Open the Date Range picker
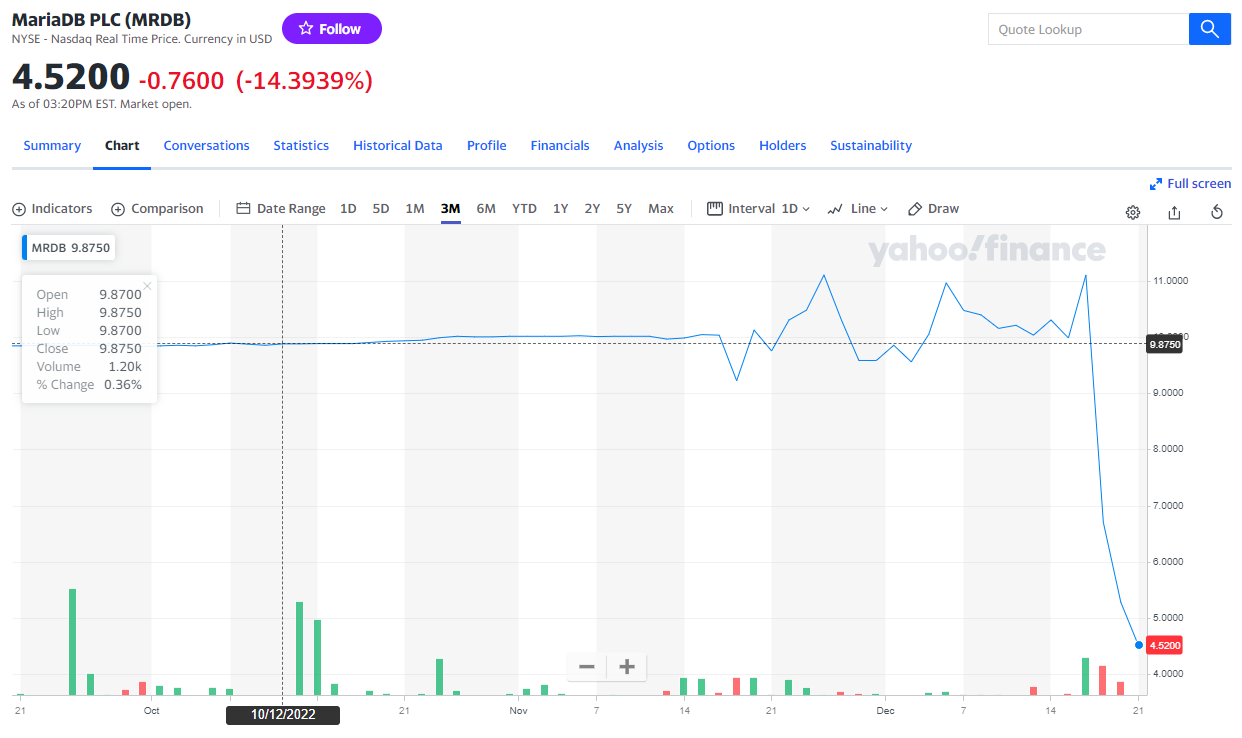This screenshot has height=738, width=1242. click(281, 209)
